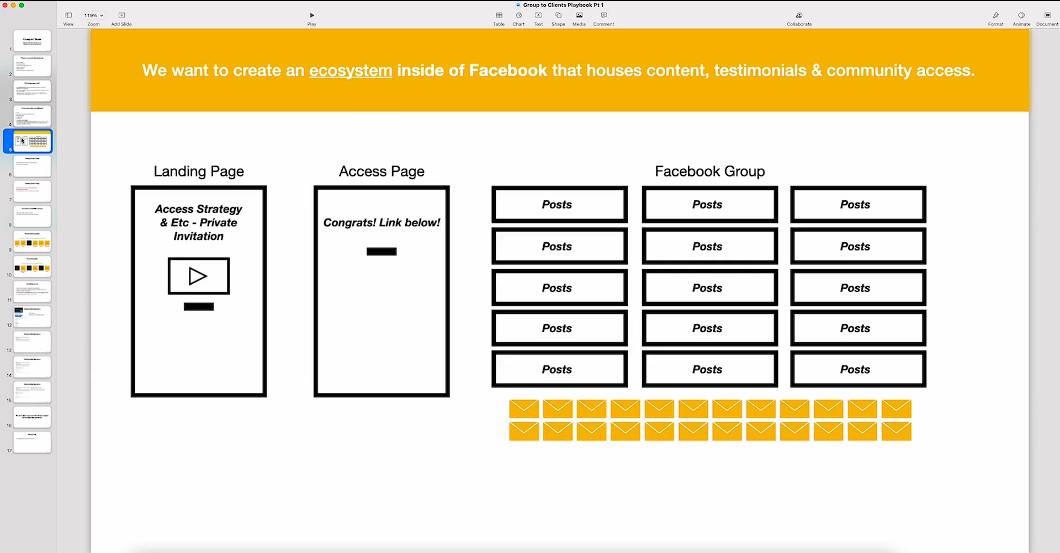Play the slideshow
Viewport: 1060px width, 553px height.
click(x=312, y=16)
